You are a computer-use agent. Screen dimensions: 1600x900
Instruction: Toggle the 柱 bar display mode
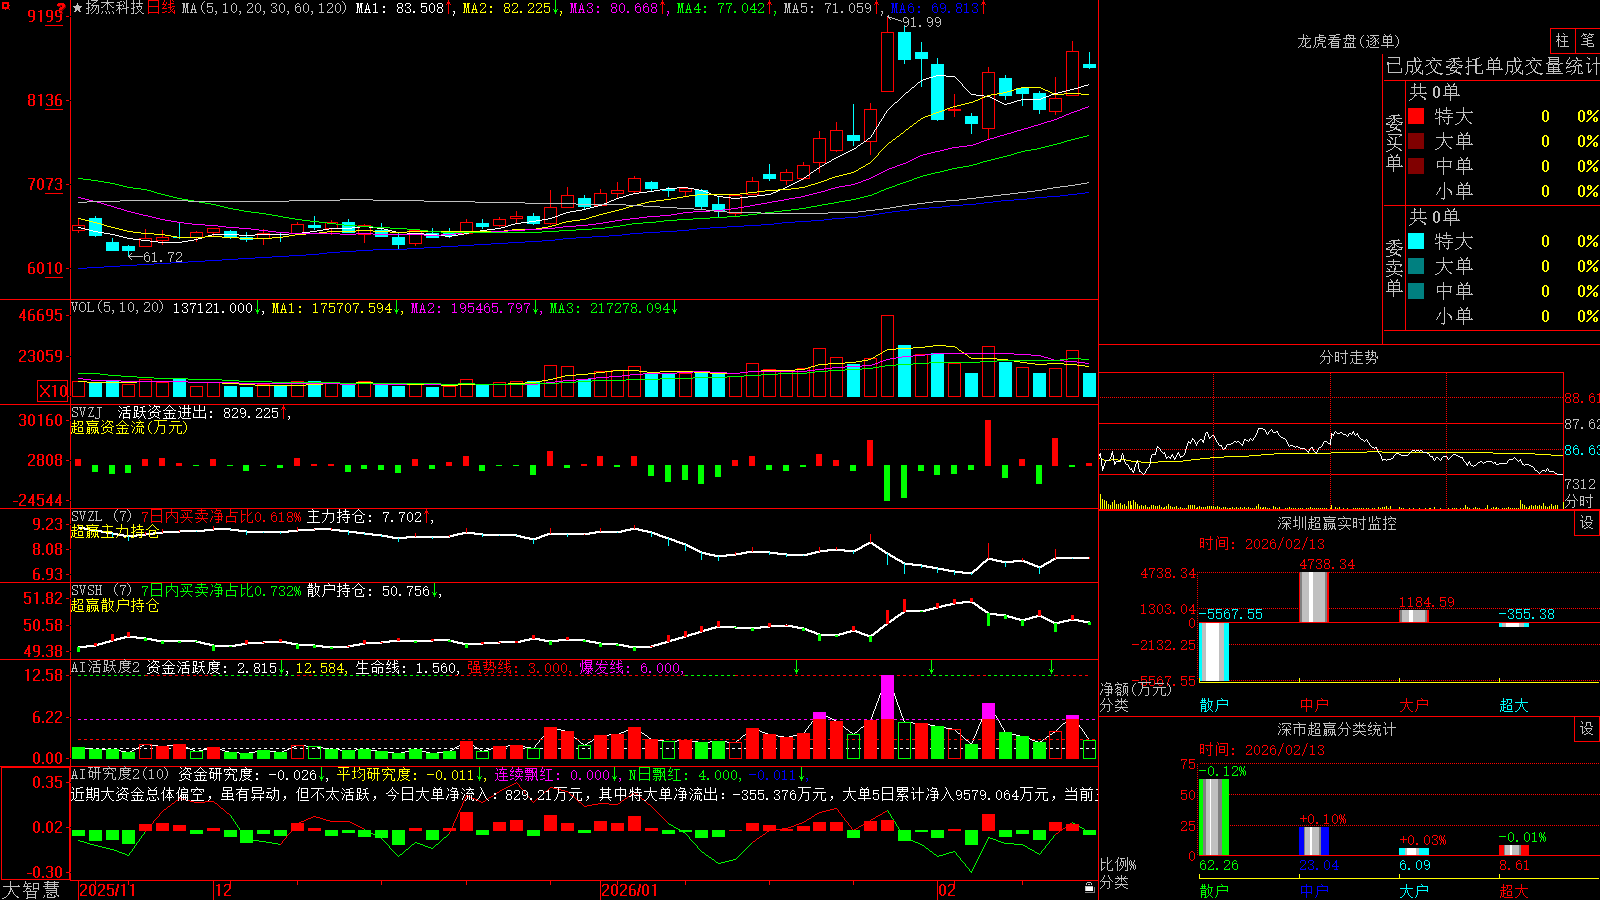[1562, 40]
